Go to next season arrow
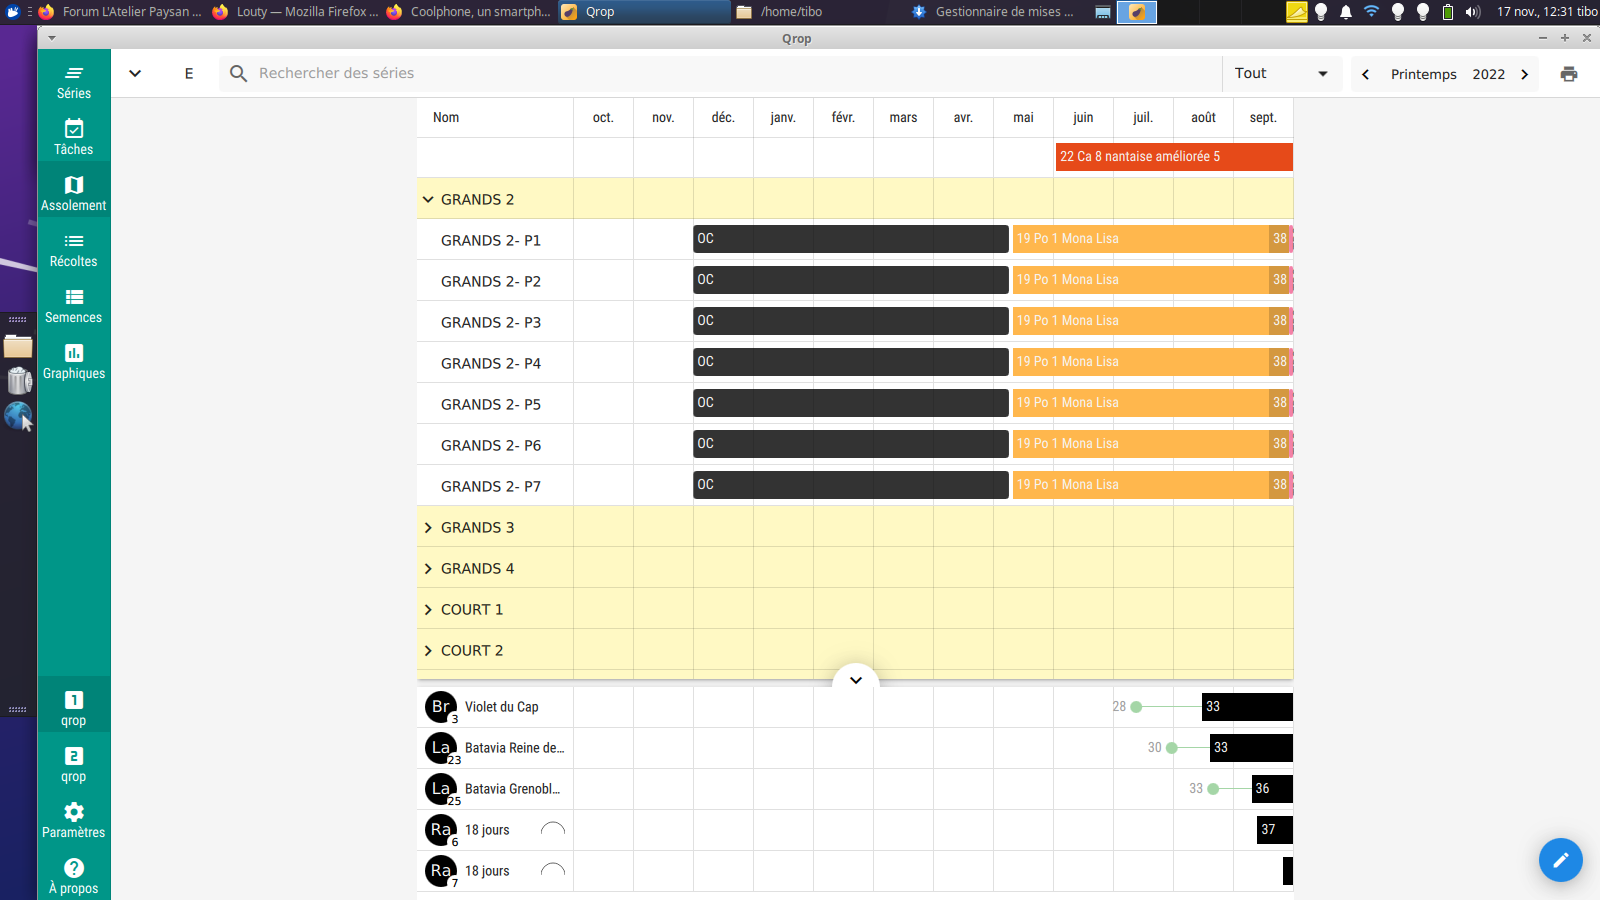The image size is (1600, 900). (1525, 74)
